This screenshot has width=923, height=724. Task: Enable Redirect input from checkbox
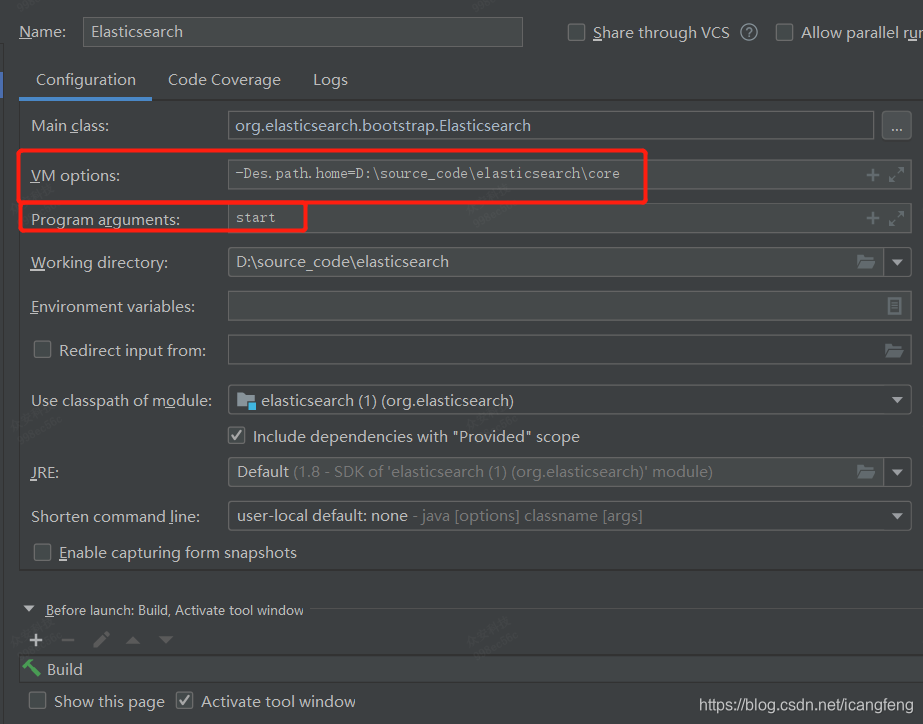pos(42,350)
